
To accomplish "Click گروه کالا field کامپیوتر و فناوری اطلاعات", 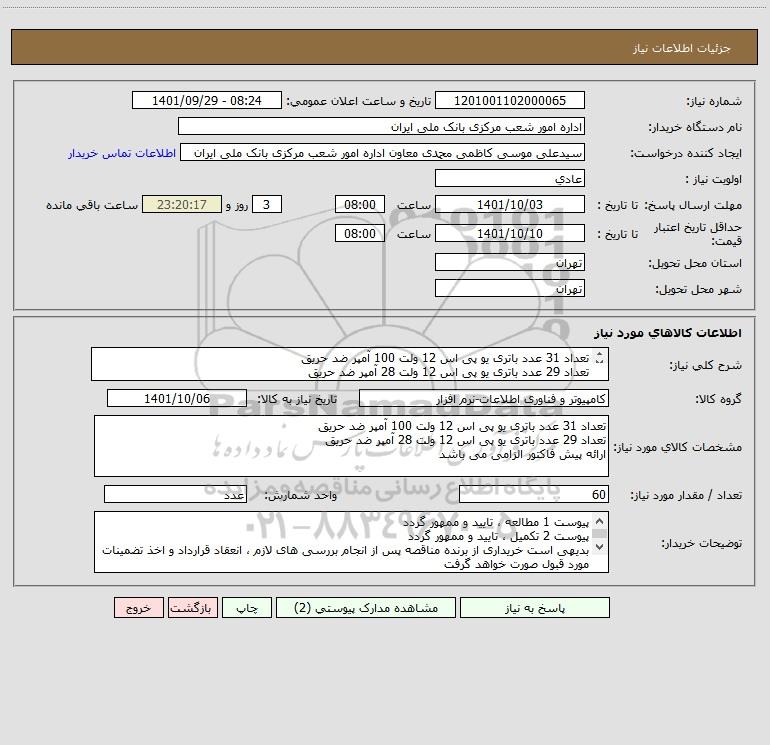I will (x=484, y=398).
